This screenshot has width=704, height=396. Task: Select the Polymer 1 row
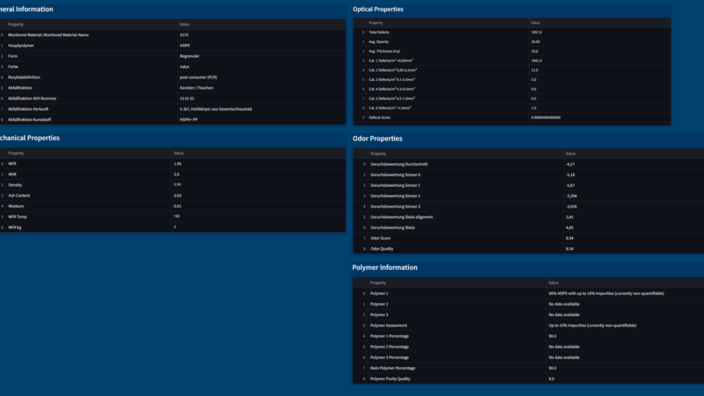coord(528,294)
